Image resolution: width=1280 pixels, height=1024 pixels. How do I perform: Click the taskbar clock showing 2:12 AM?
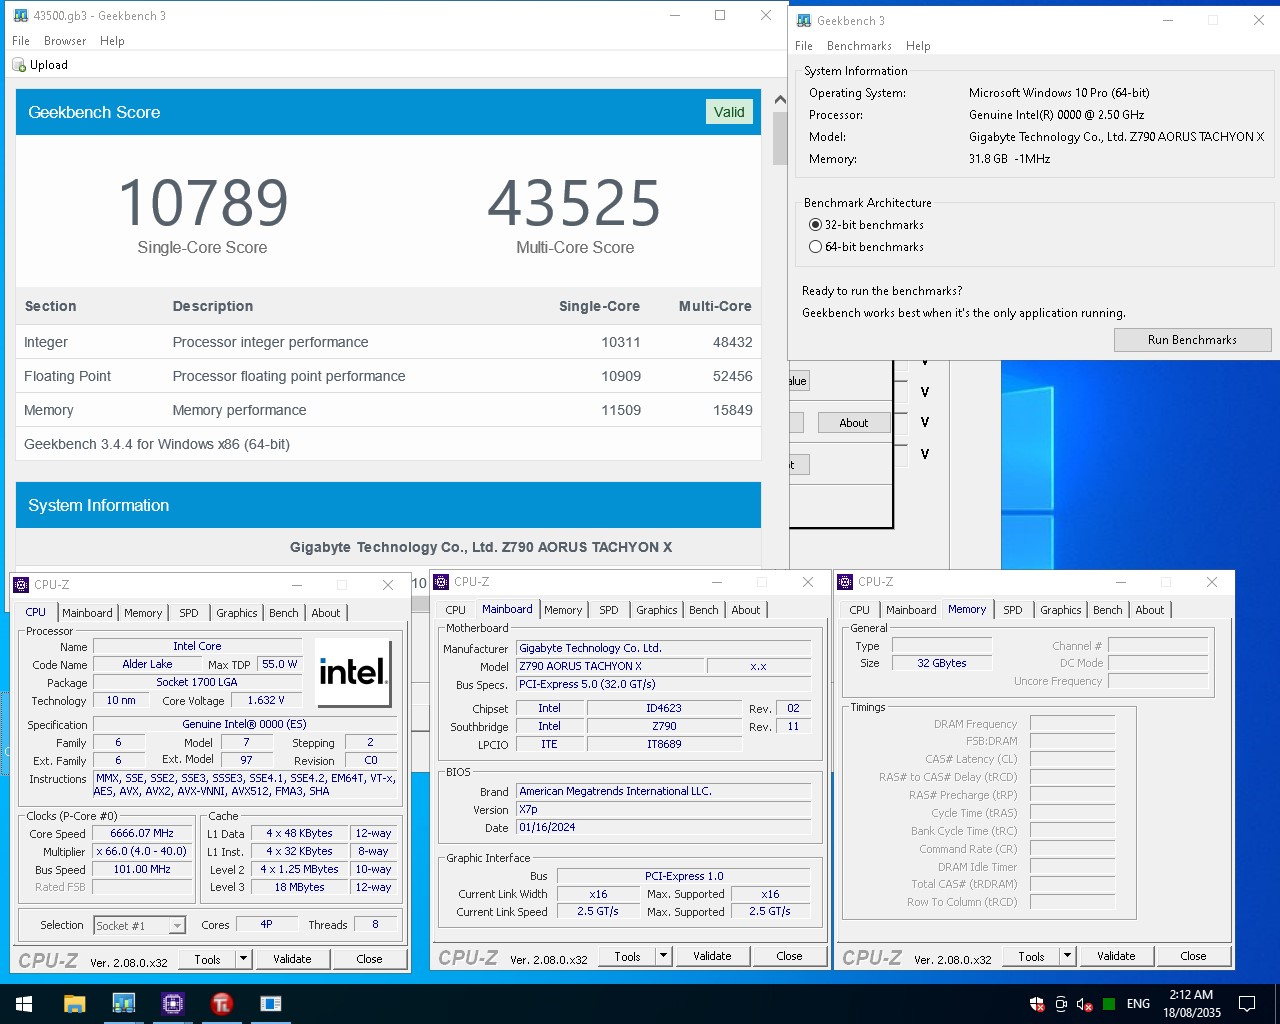[1191, 1004]
